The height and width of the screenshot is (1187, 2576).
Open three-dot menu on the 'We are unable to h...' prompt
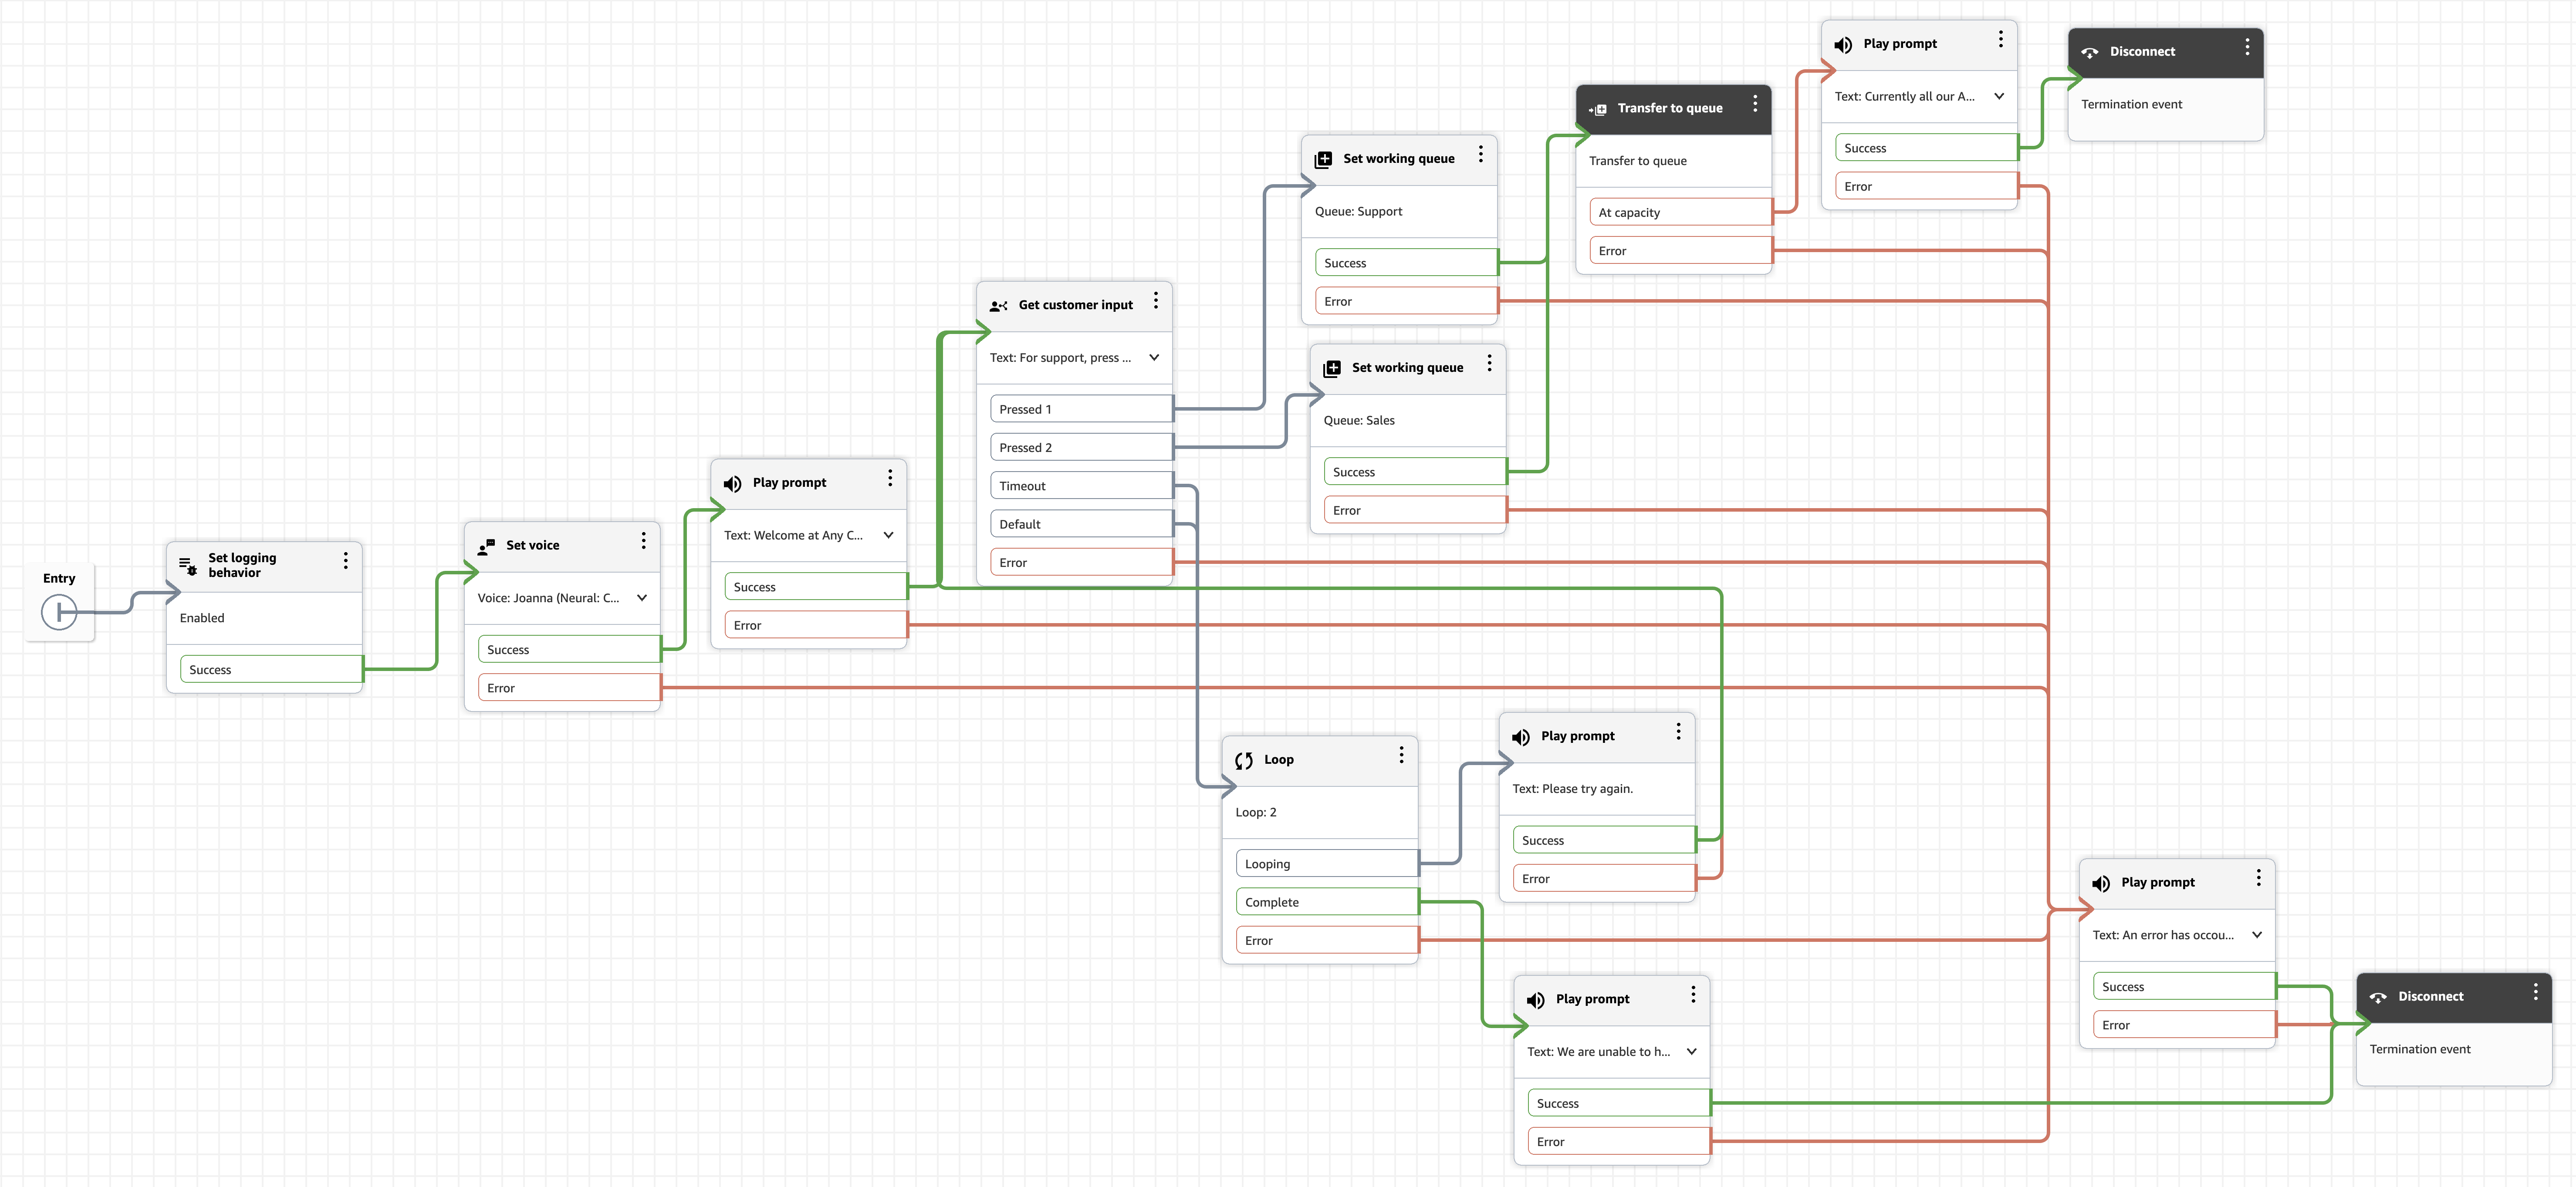1694,995
